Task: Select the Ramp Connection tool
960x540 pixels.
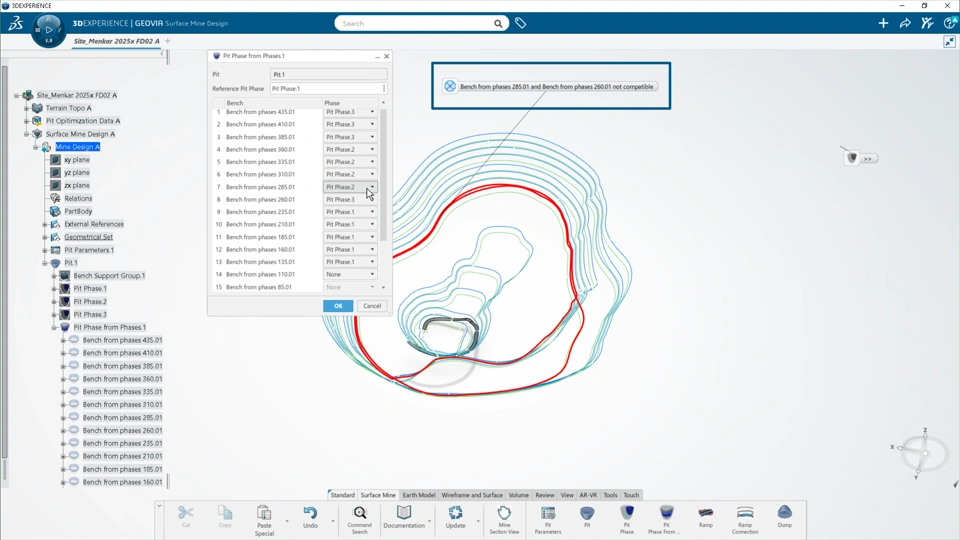Action: coord(744,520)
